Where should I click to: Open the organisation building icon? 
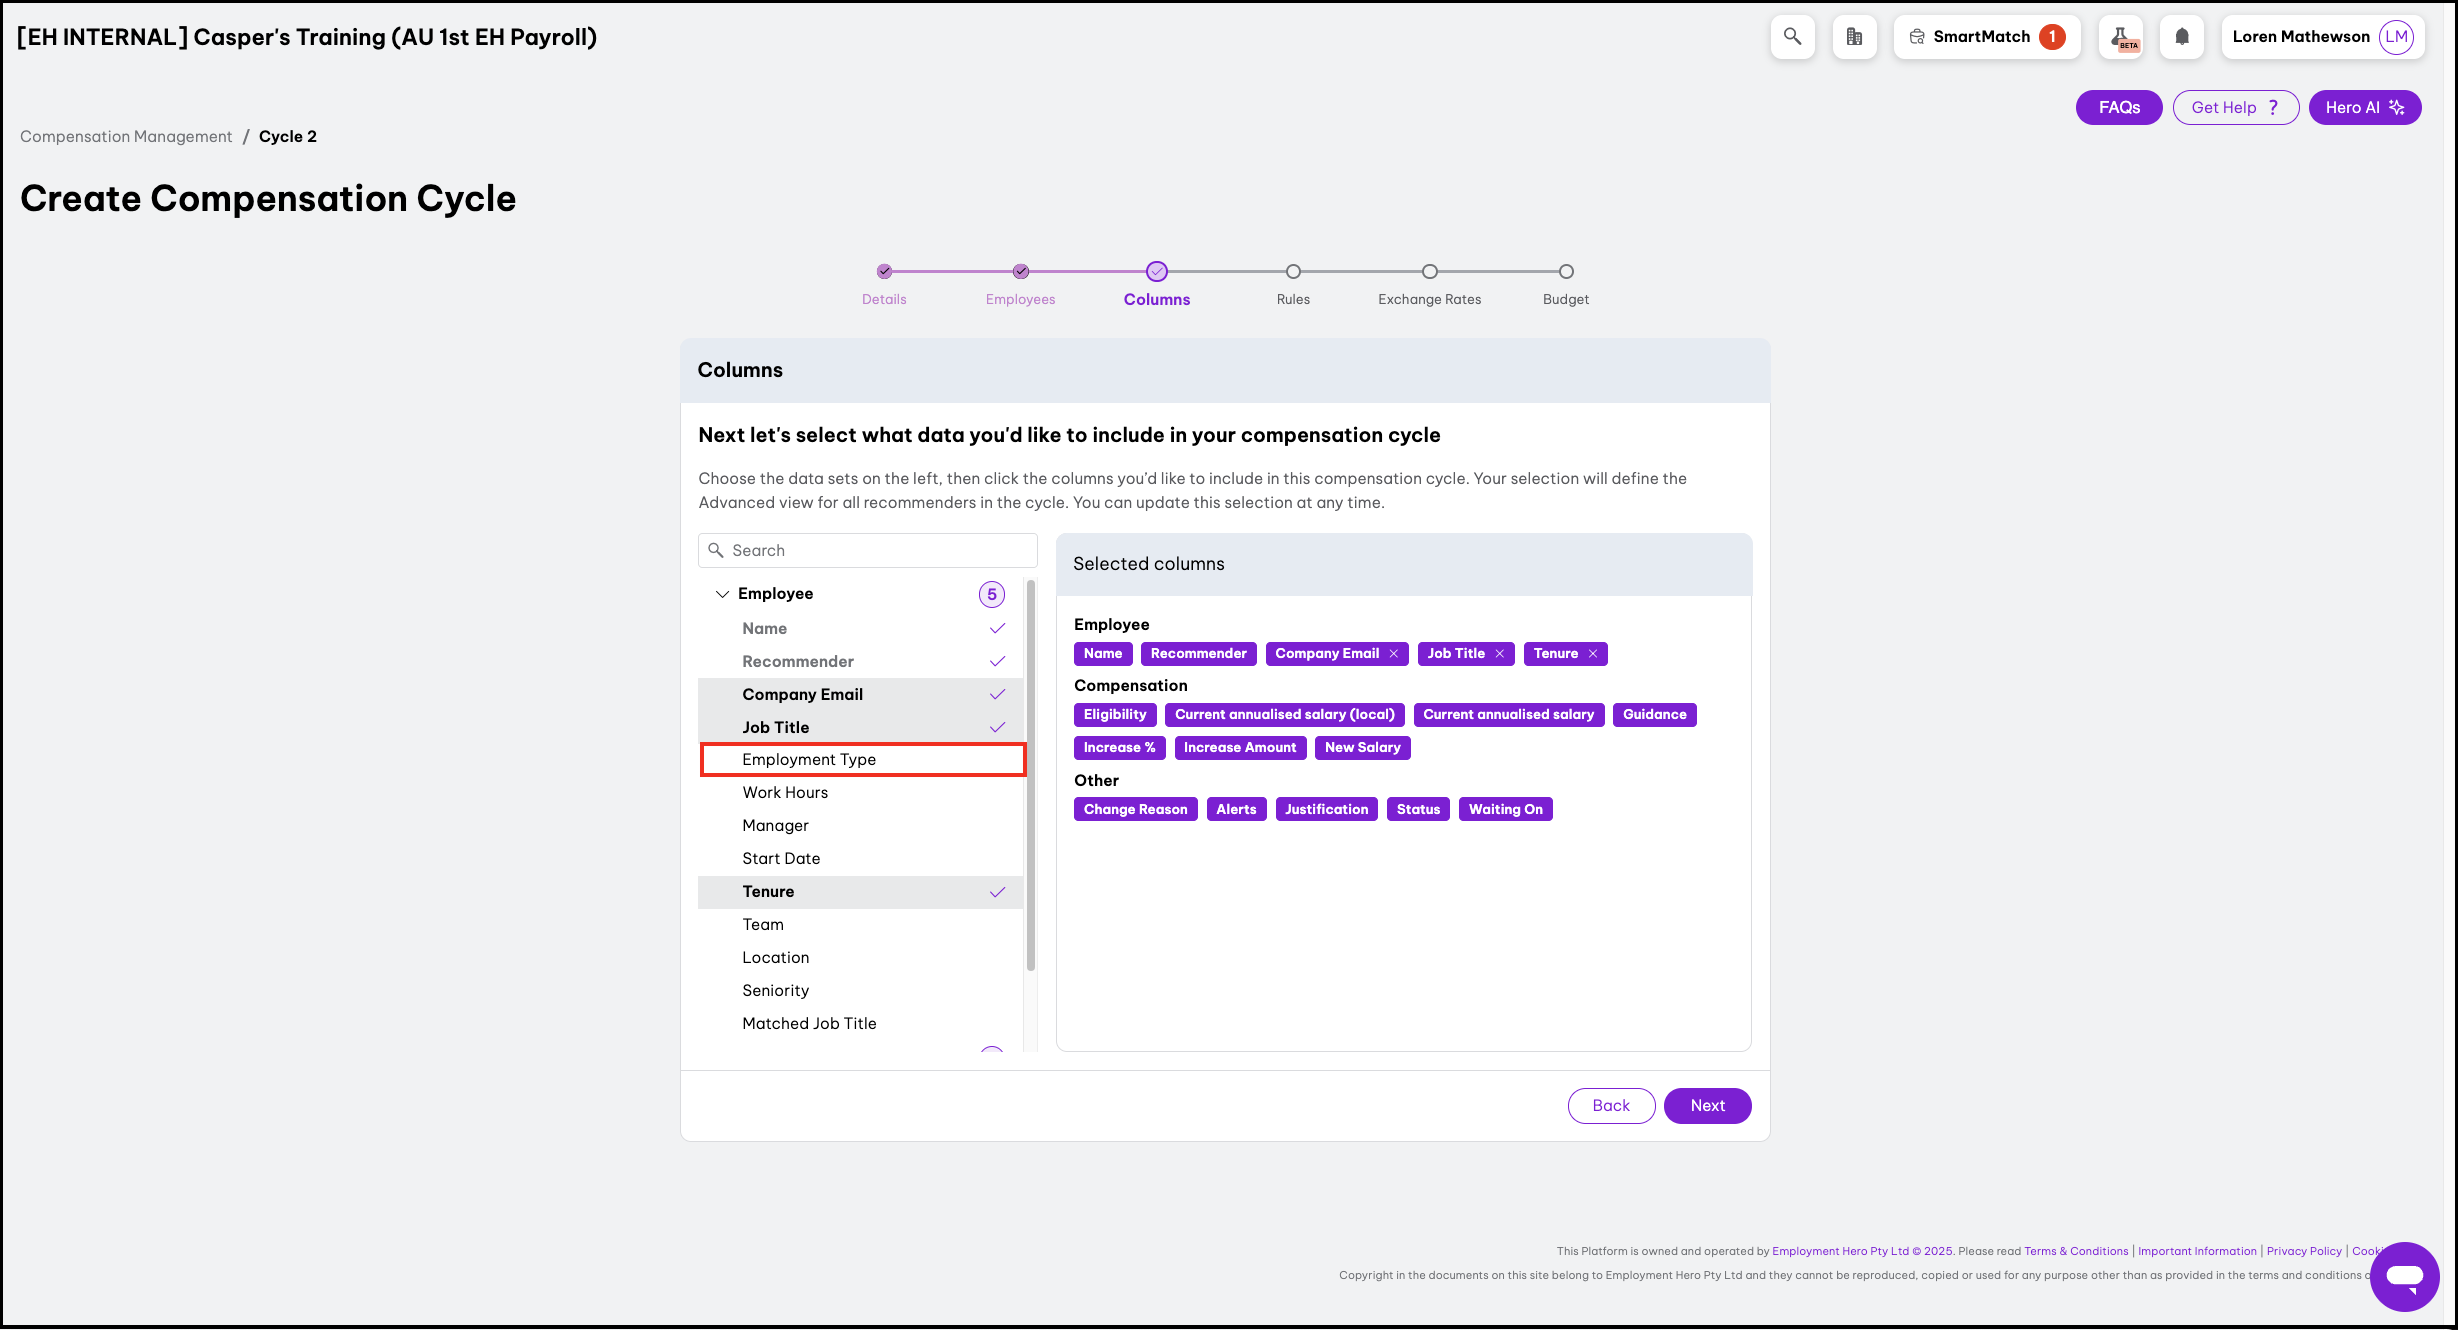coord(1854,37)
